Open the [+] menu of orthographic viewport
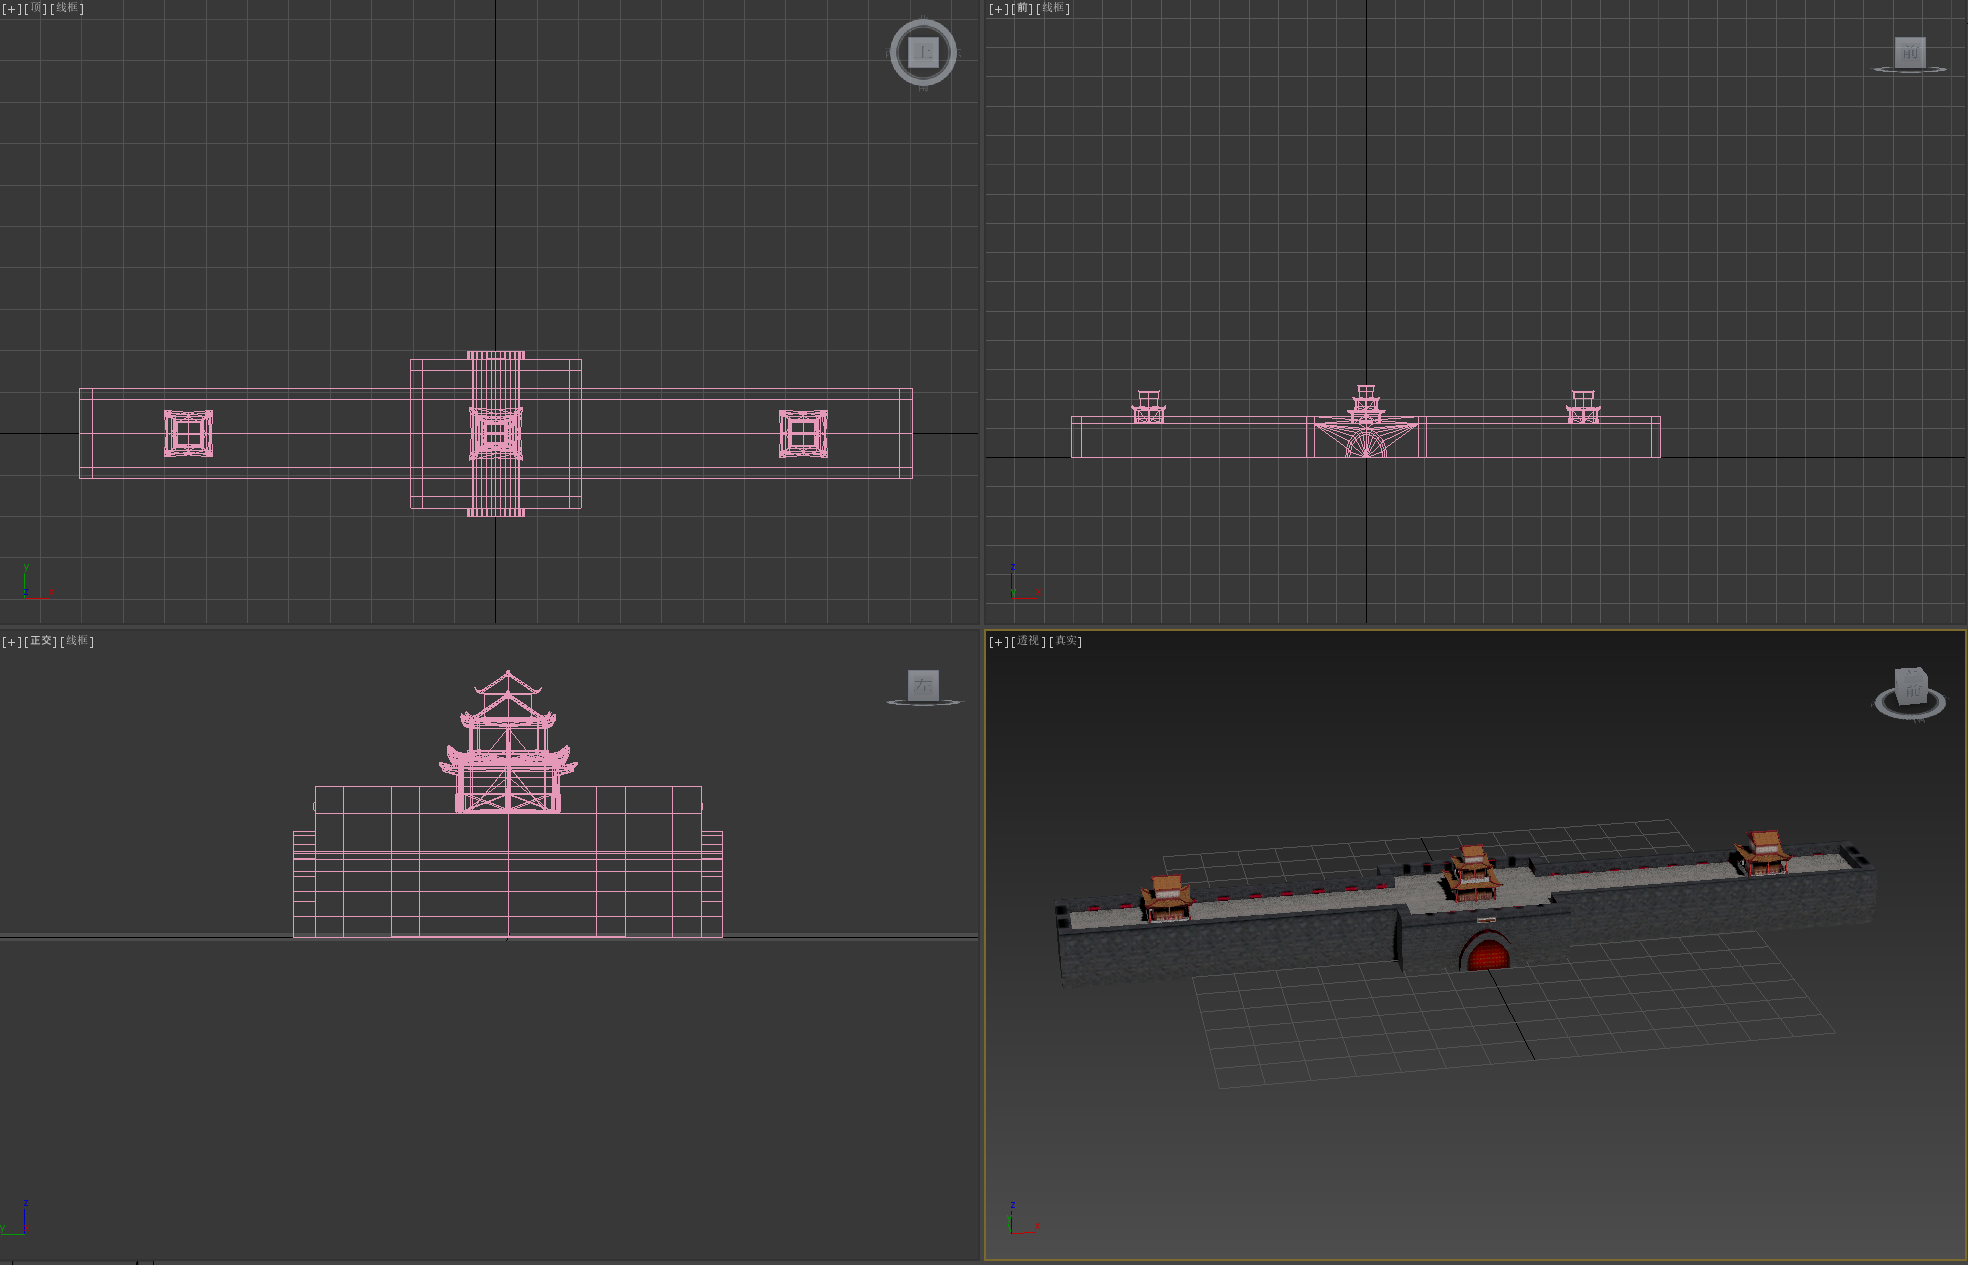Image resolution: width=1968 pixels, height=1265 pixels. coord(11,641)
